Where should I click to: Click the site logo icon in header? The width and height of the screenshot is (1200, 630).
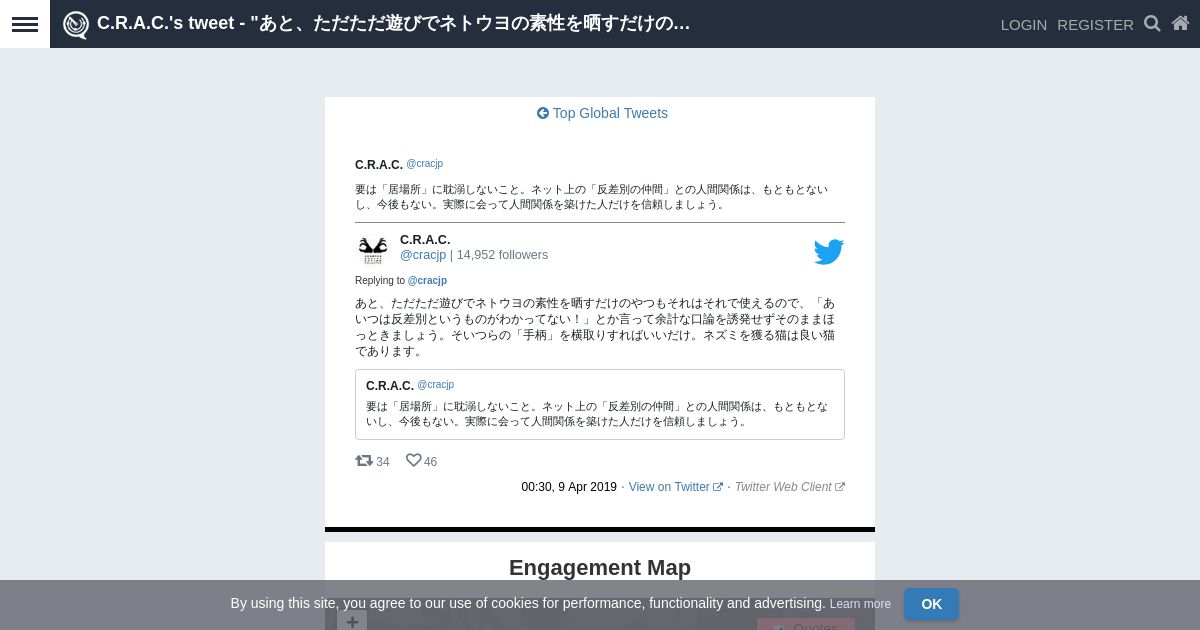76,24
